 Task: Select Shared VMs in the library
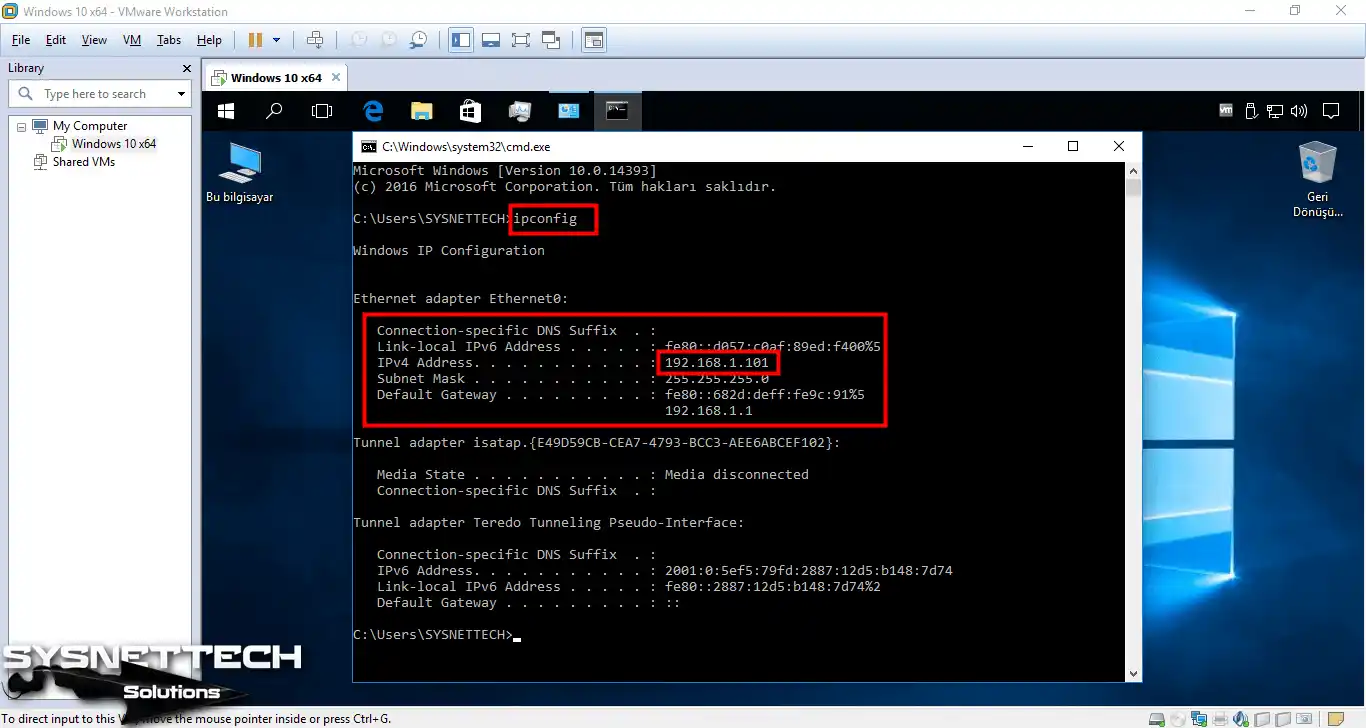click(84, 162)
